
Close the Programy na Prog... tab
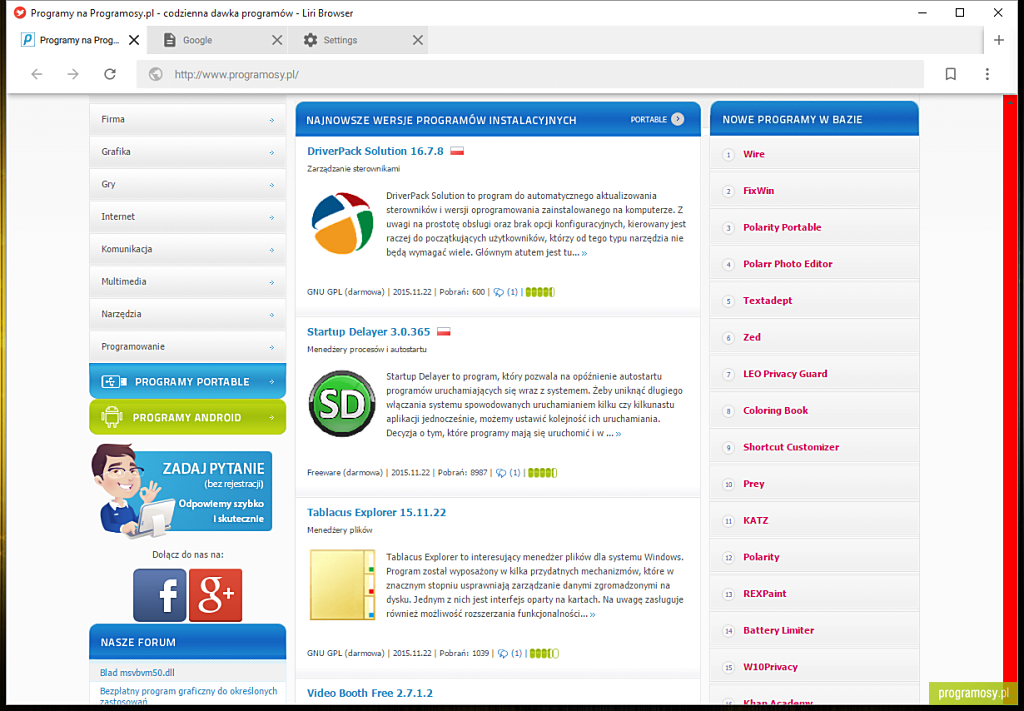click(x=134, y=40)
